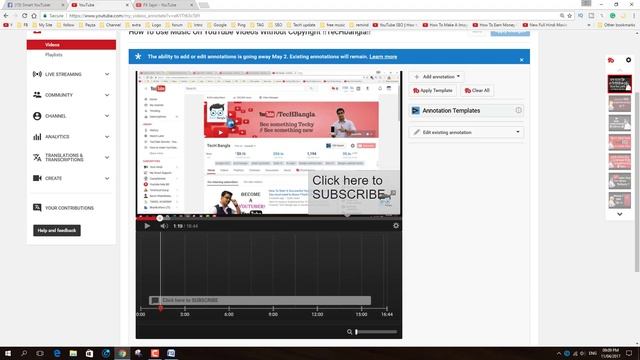This screenshot has width=640, height=360.
Task: Reload the browser page
Action: pos(24,16)
